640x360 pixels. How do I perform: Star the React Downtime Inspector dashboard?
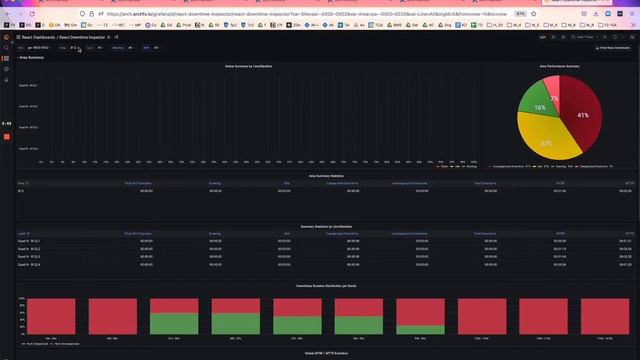[109, 37]
